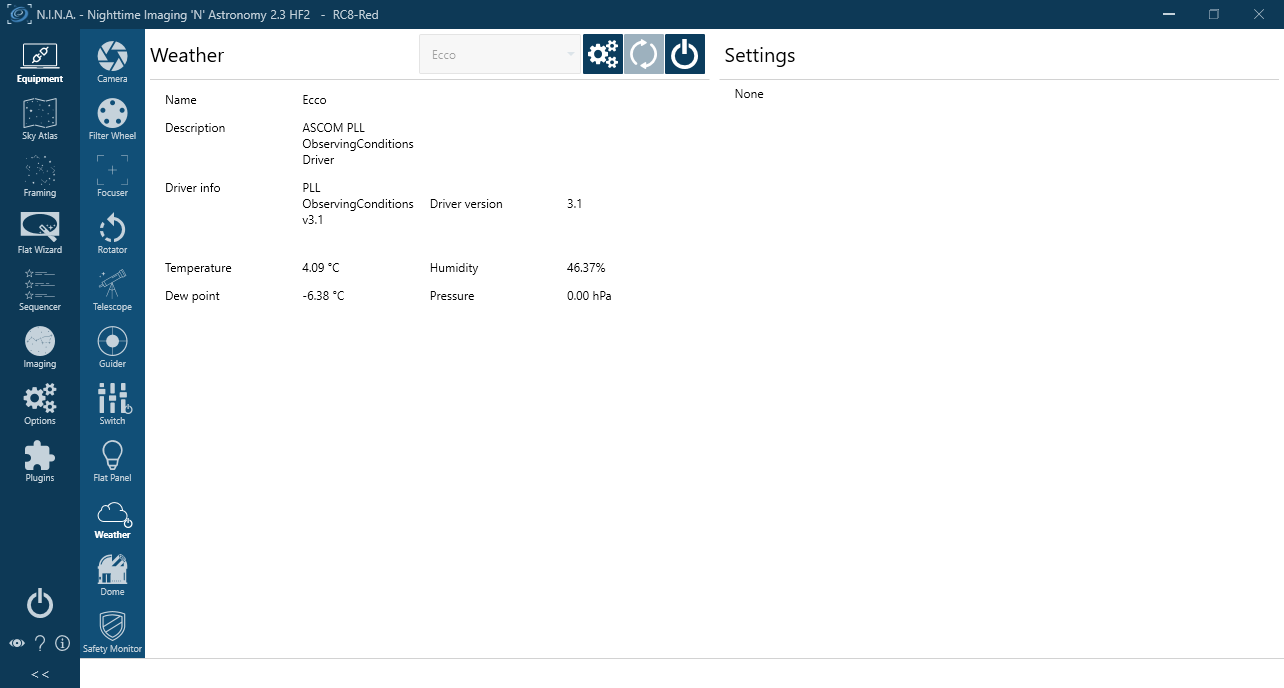The width and height of the screenshot is (1284, 688).
Task: Click the Temperature label
Action: pos(198,268)
